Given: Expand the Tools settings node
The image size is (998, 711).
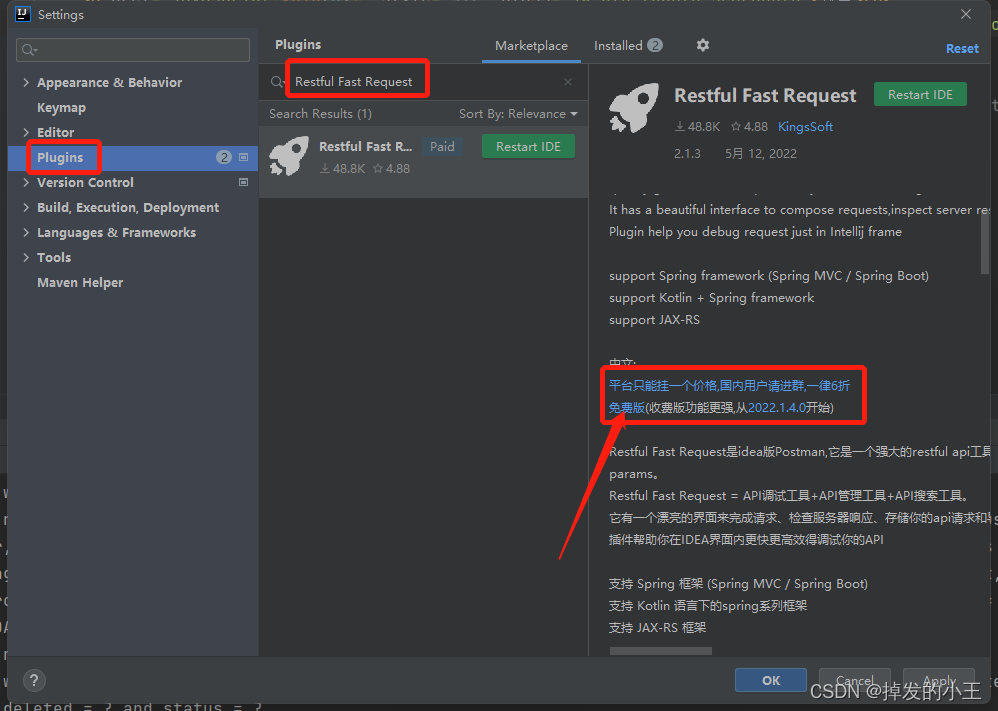Looking at the screenshot, I should pyautogui.click(x=26, y=257).
